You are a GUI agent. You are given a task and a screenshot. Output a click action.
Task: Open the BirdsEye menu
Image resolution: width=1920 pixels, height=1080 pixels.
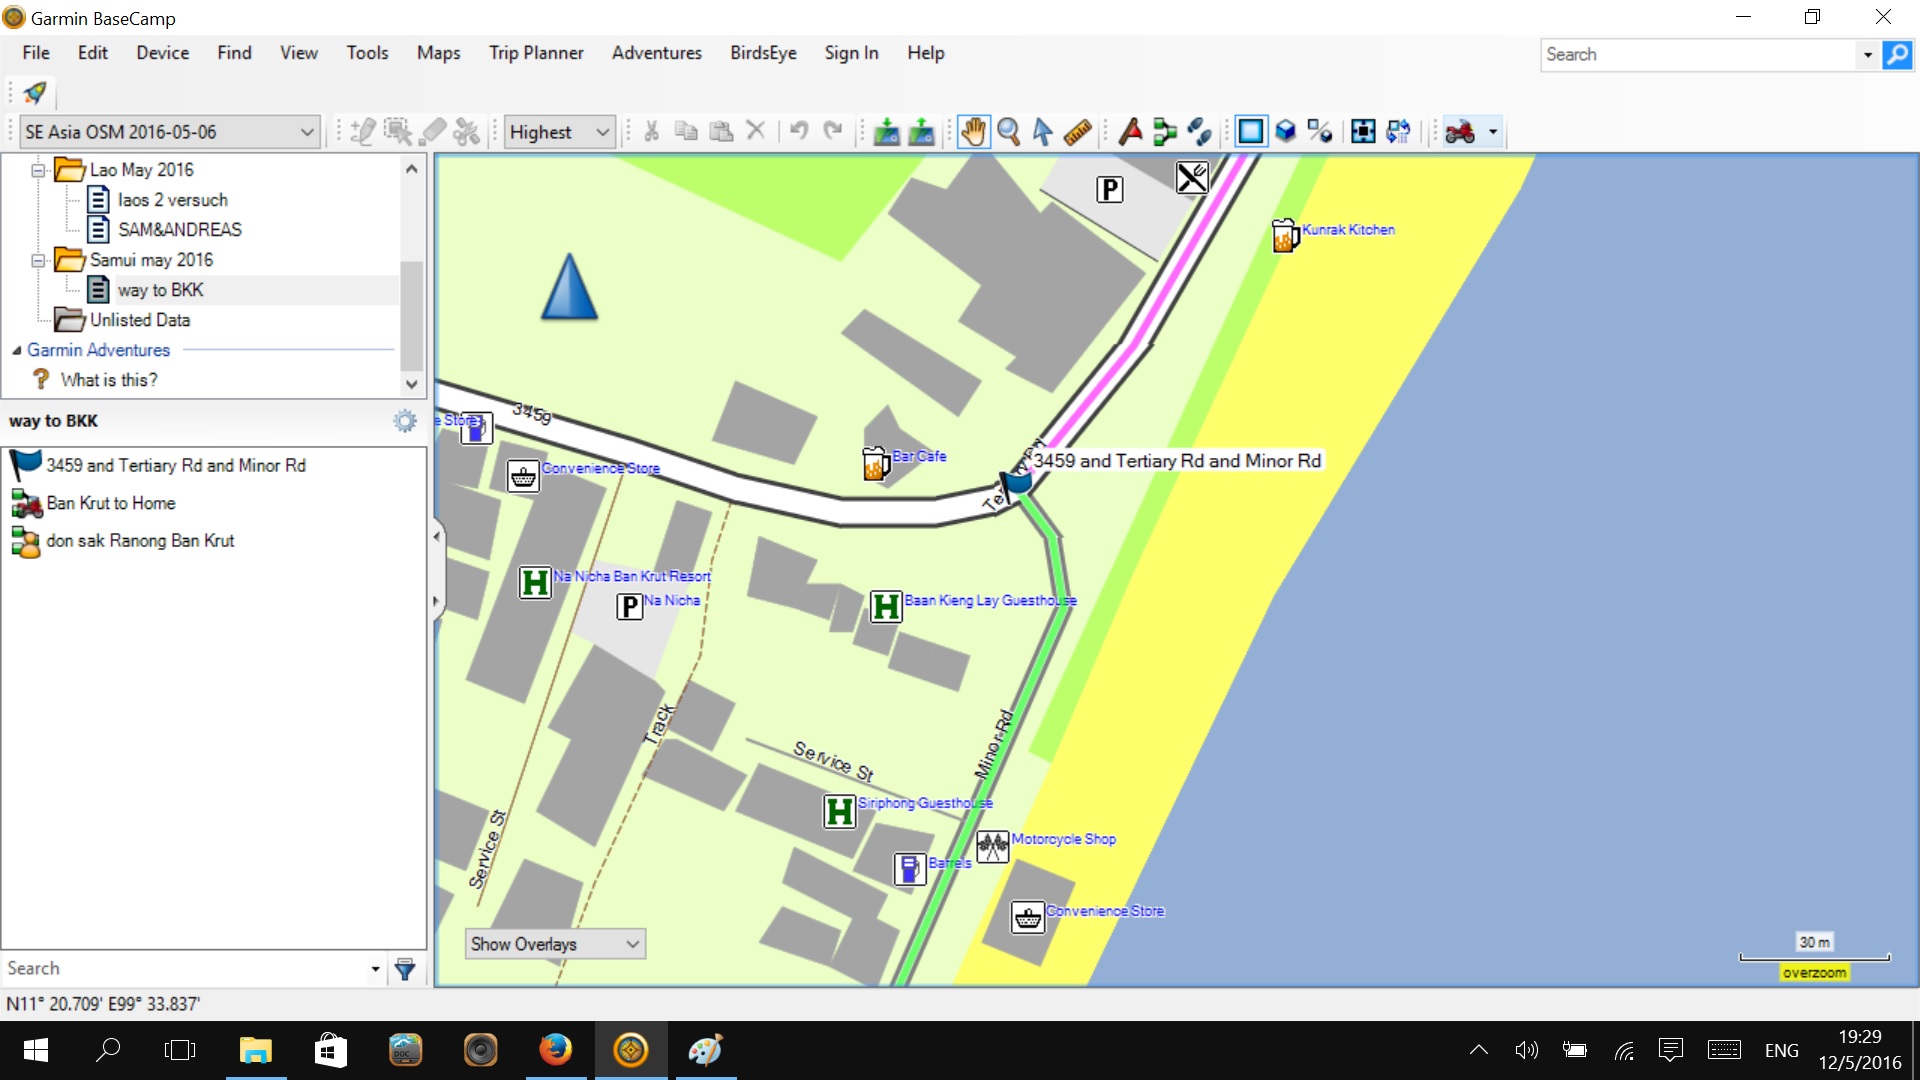pos(762,53)
